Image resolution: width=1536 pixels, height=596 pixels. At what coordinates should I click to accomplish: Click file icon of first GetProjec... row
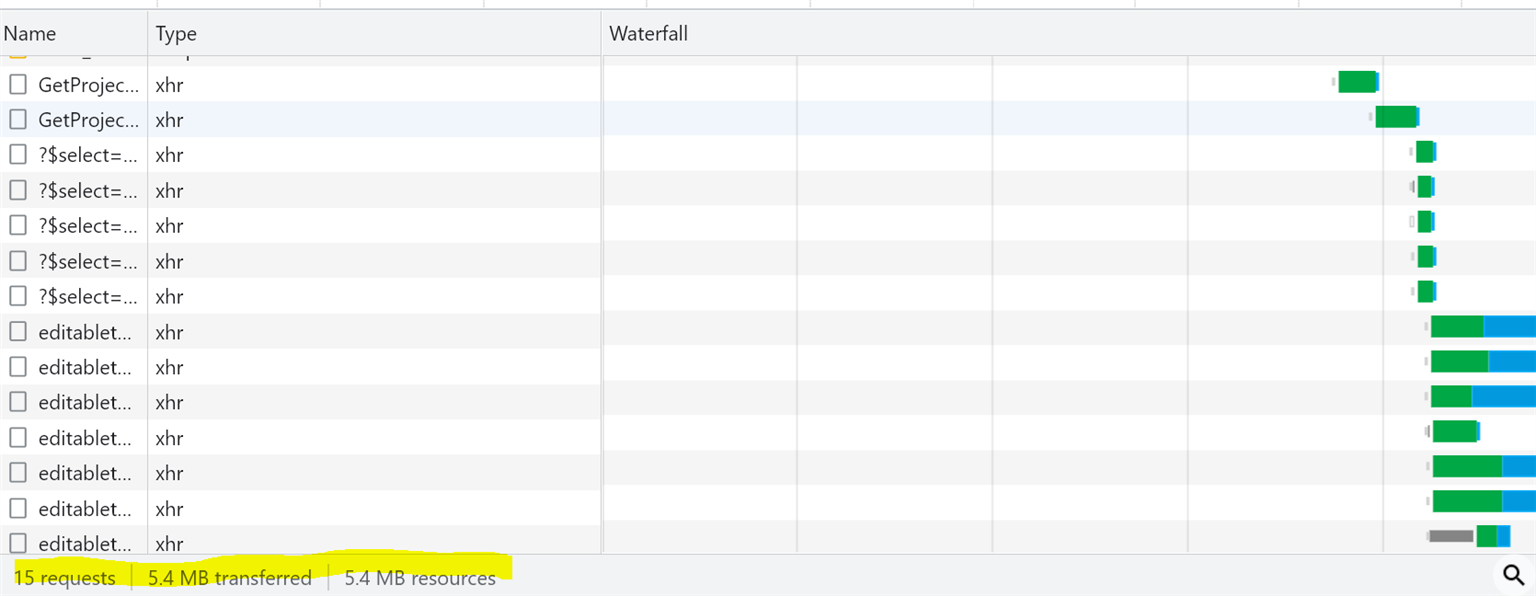click(18, 84)
